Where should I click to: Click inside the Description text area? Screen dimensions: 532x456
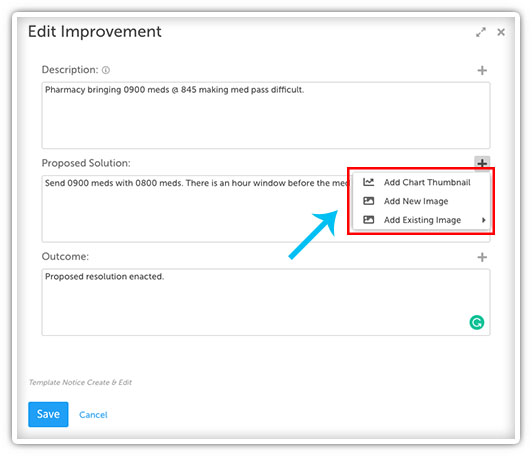click(266, 115)
